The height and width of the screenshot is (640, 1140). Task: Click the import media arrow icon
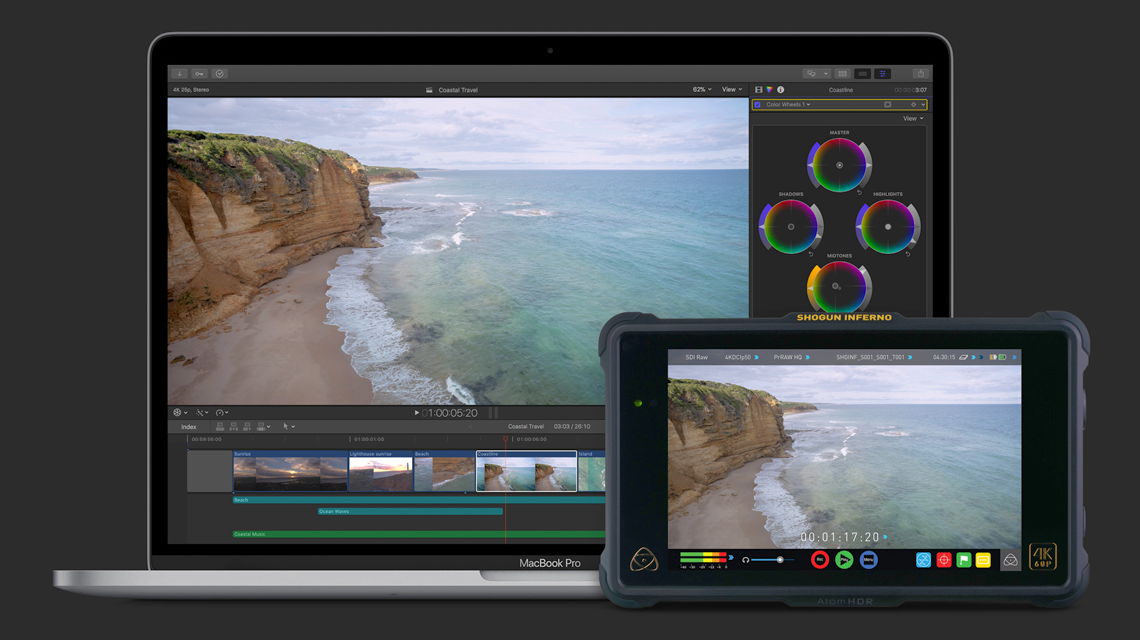point(180,73)
